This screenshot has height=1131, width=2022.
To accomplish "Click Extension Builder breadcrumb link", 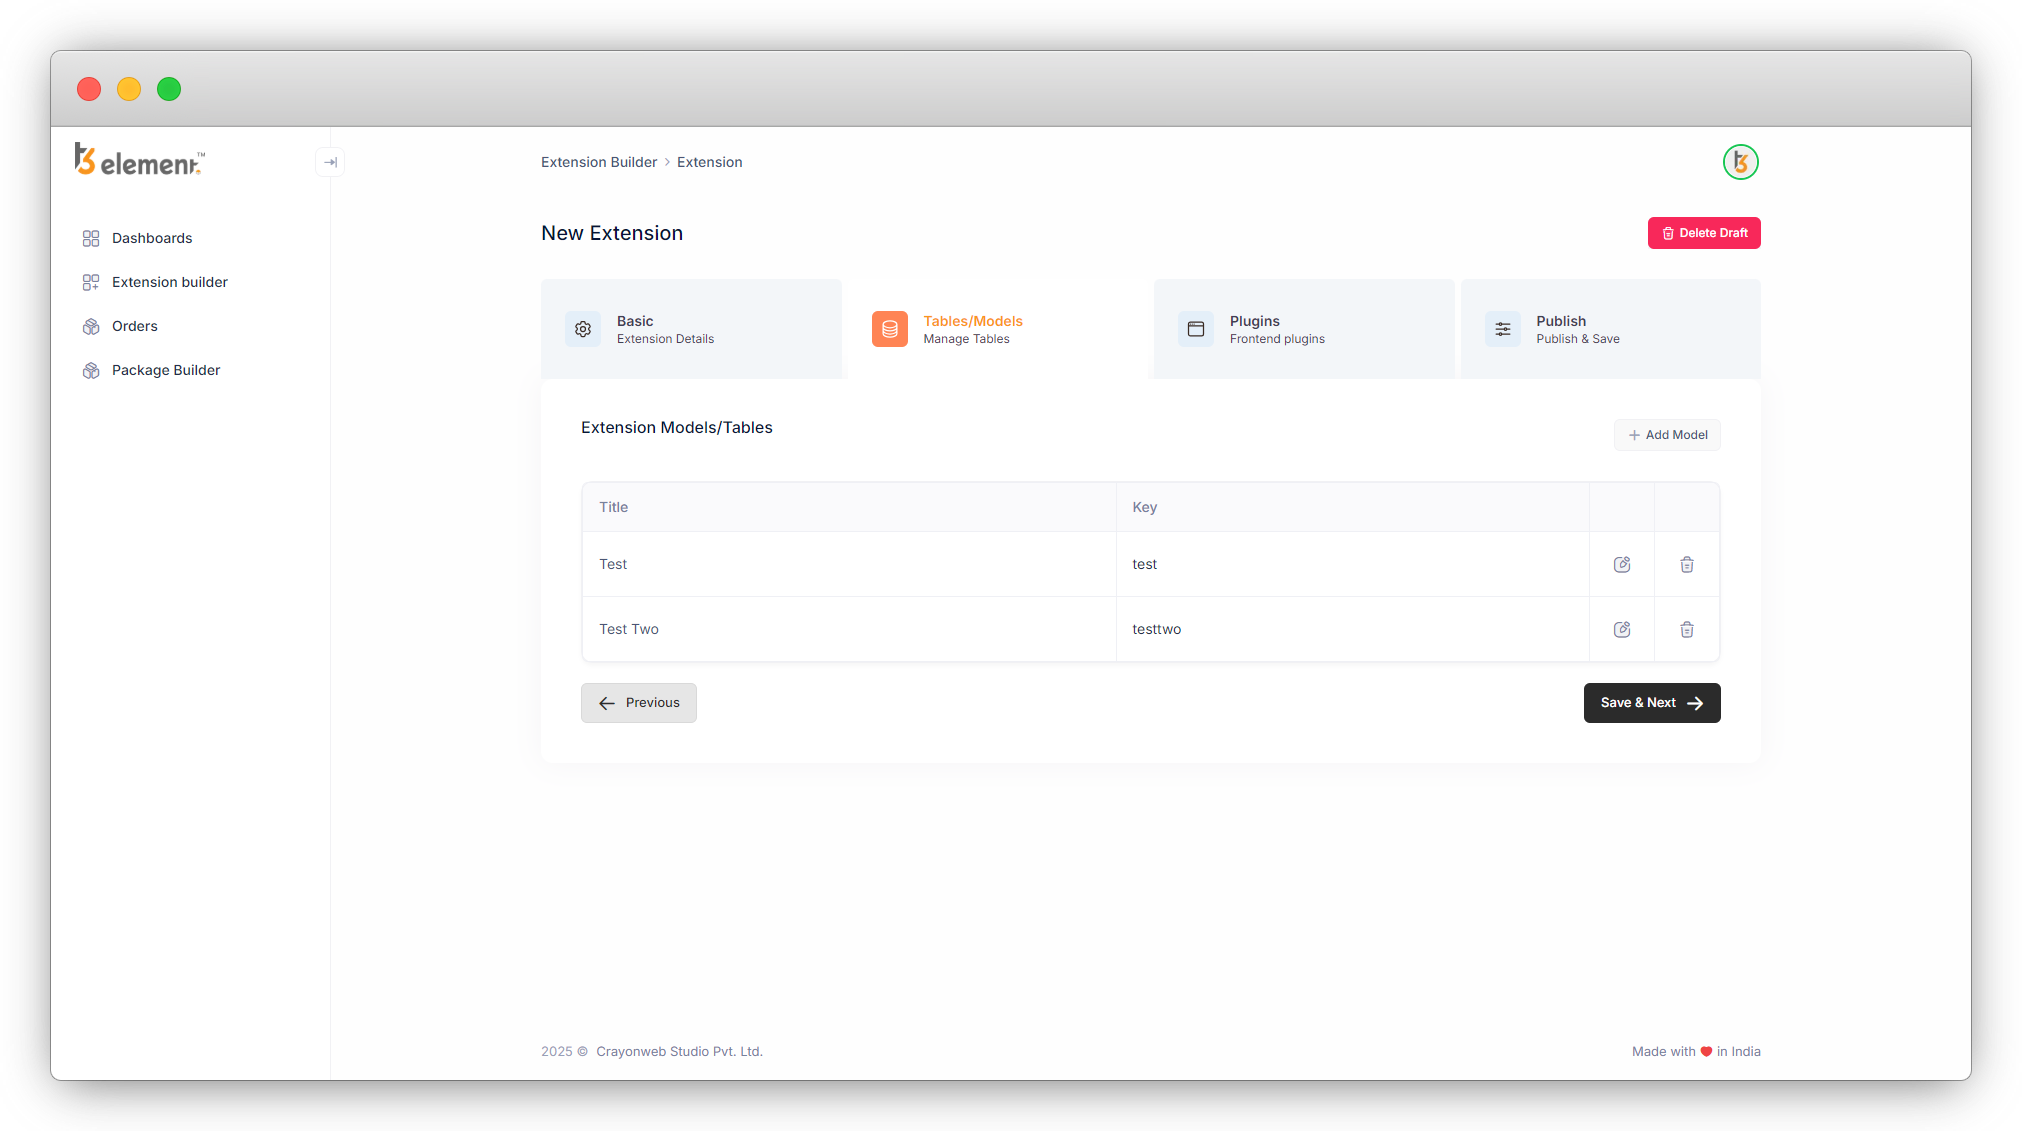I will [x=599, y=162].
